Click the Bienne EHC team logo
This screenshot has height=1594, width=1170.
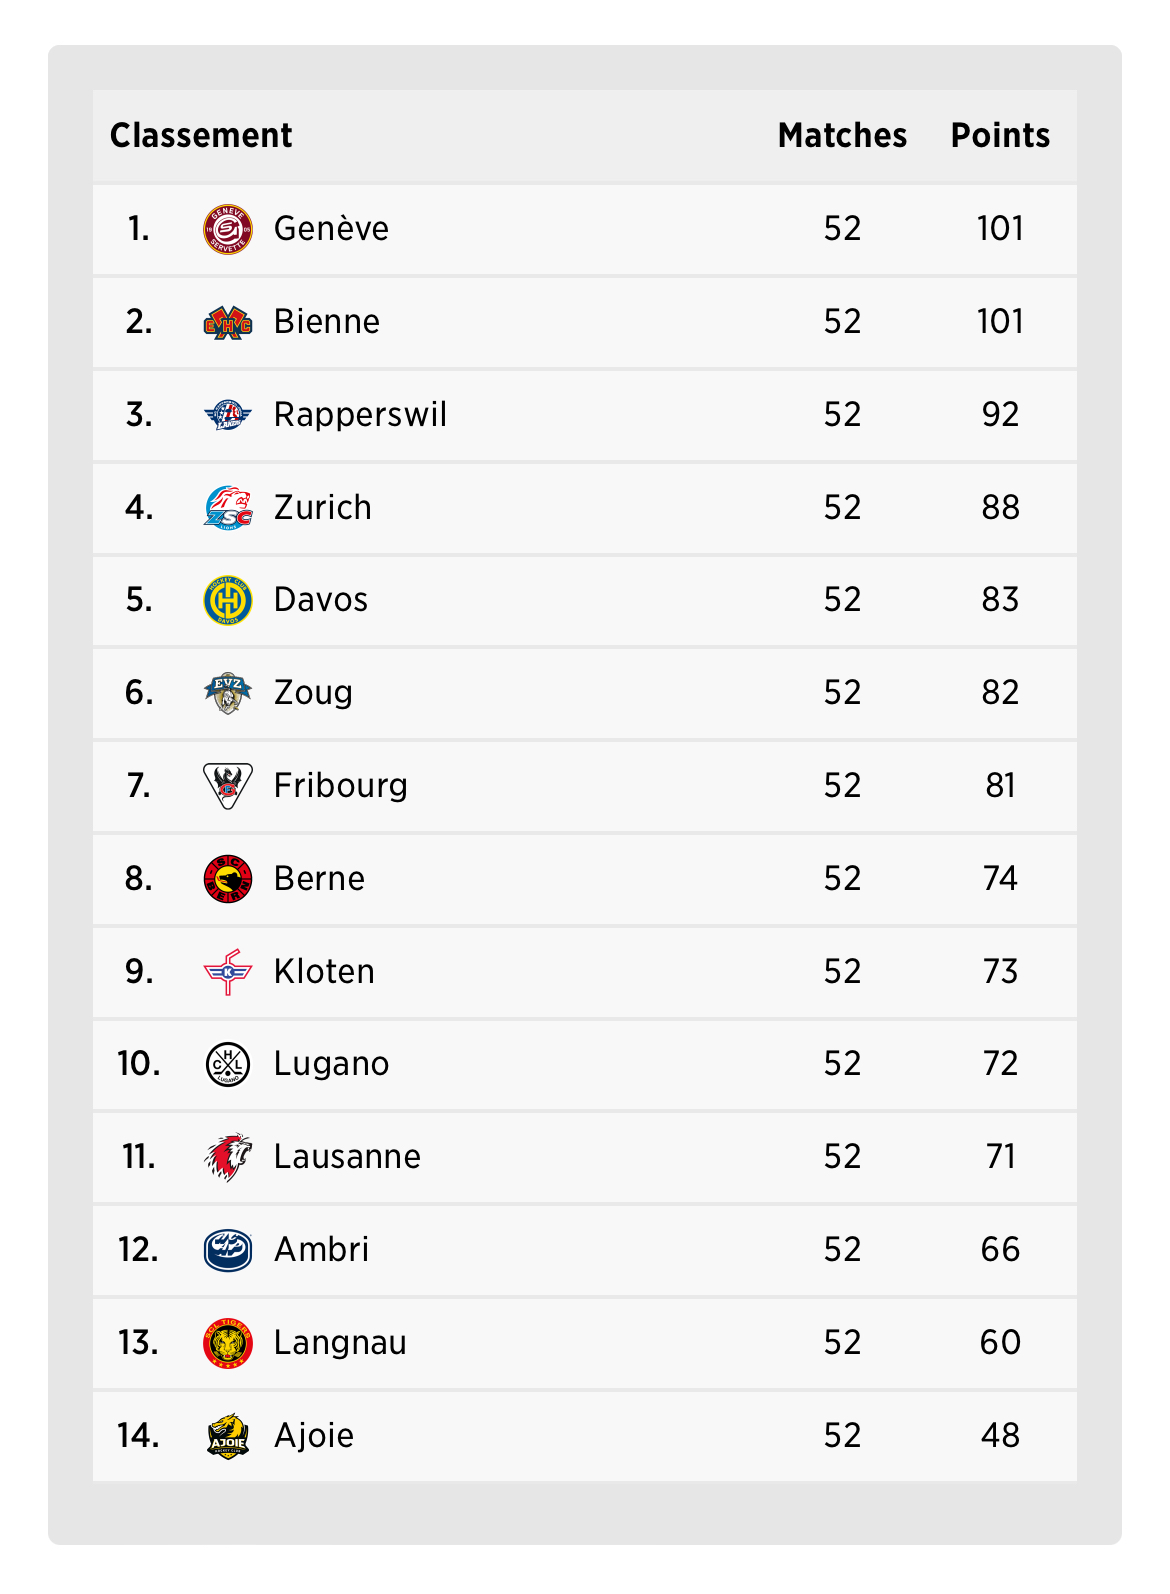(227, 322)
